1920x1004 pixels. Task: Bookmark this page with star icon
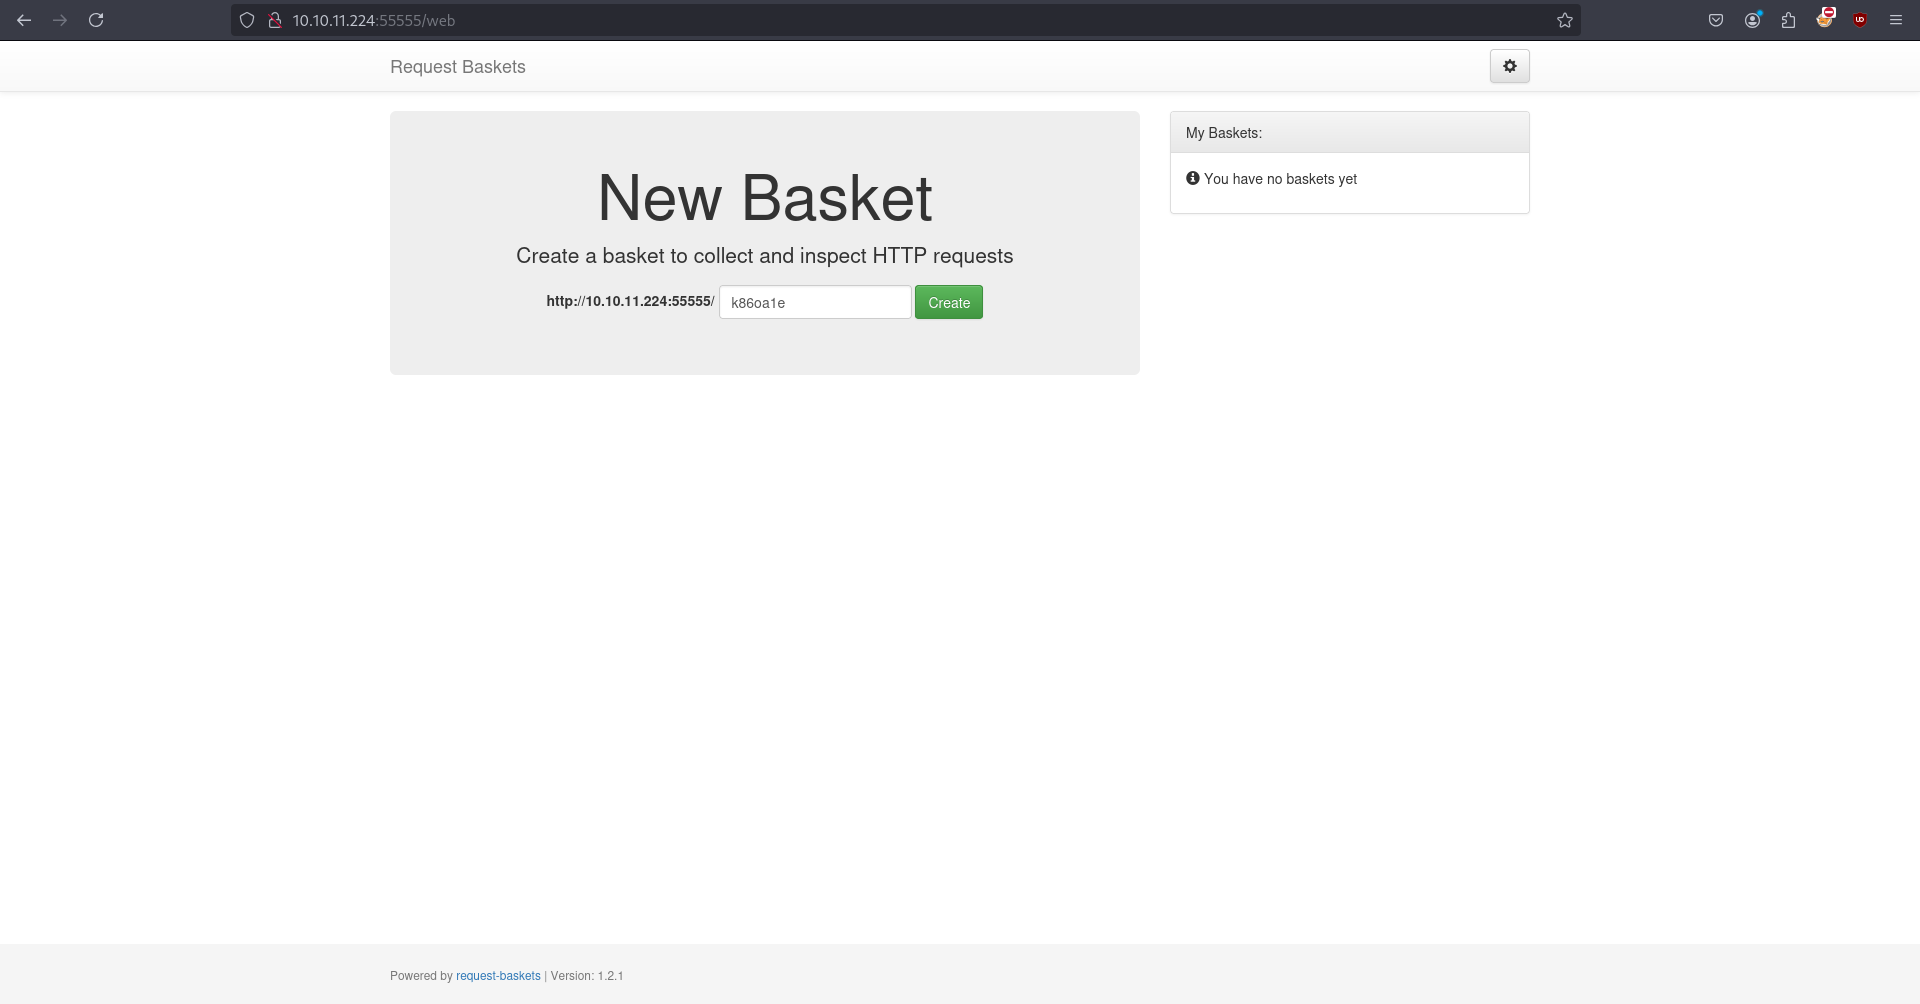pos(1565,20)
